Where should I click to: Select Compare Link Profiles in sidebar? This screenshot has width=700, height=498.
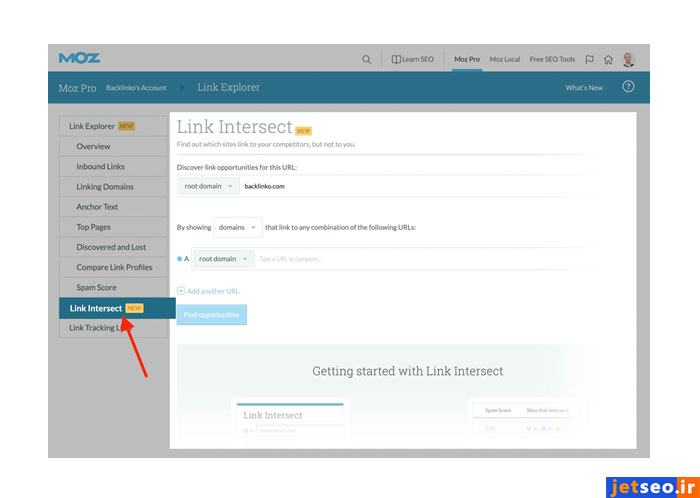point(114,267)
